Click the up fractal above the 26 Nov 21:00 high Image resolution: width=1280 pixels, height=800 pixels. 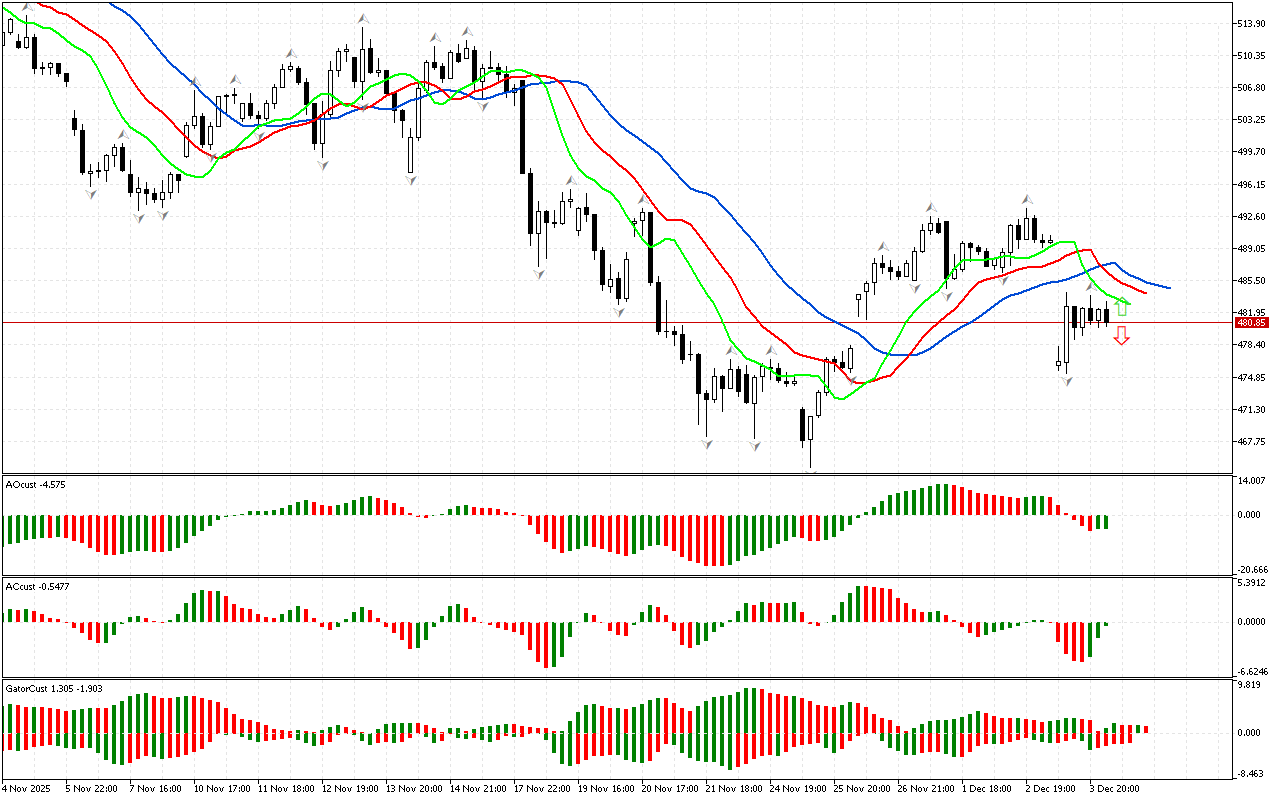[x=930, y=206]
